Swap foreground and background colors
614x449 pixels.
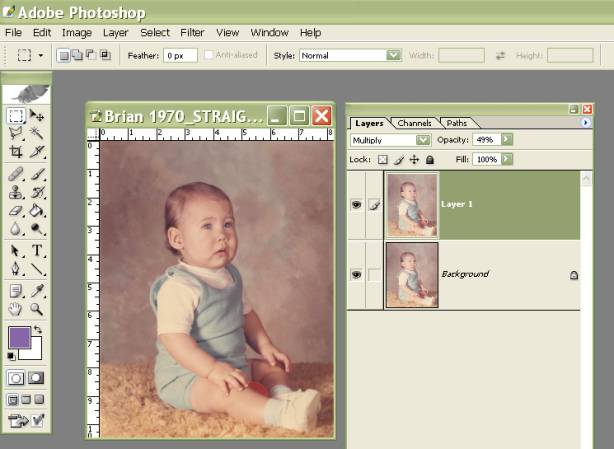(38, 330)
